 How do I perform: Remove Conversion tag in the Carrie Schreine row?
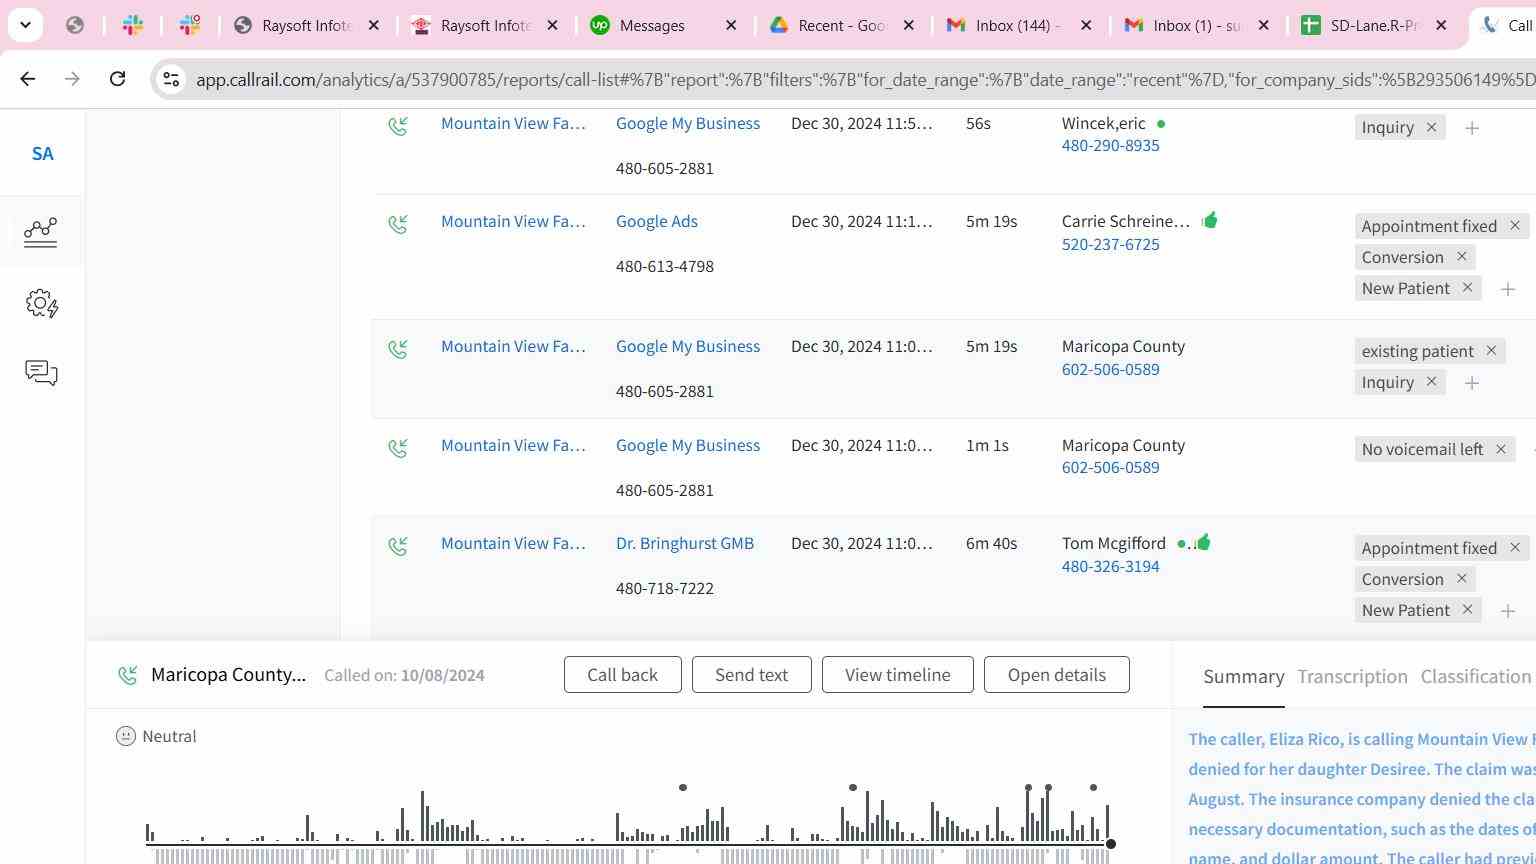(1461, 257)
